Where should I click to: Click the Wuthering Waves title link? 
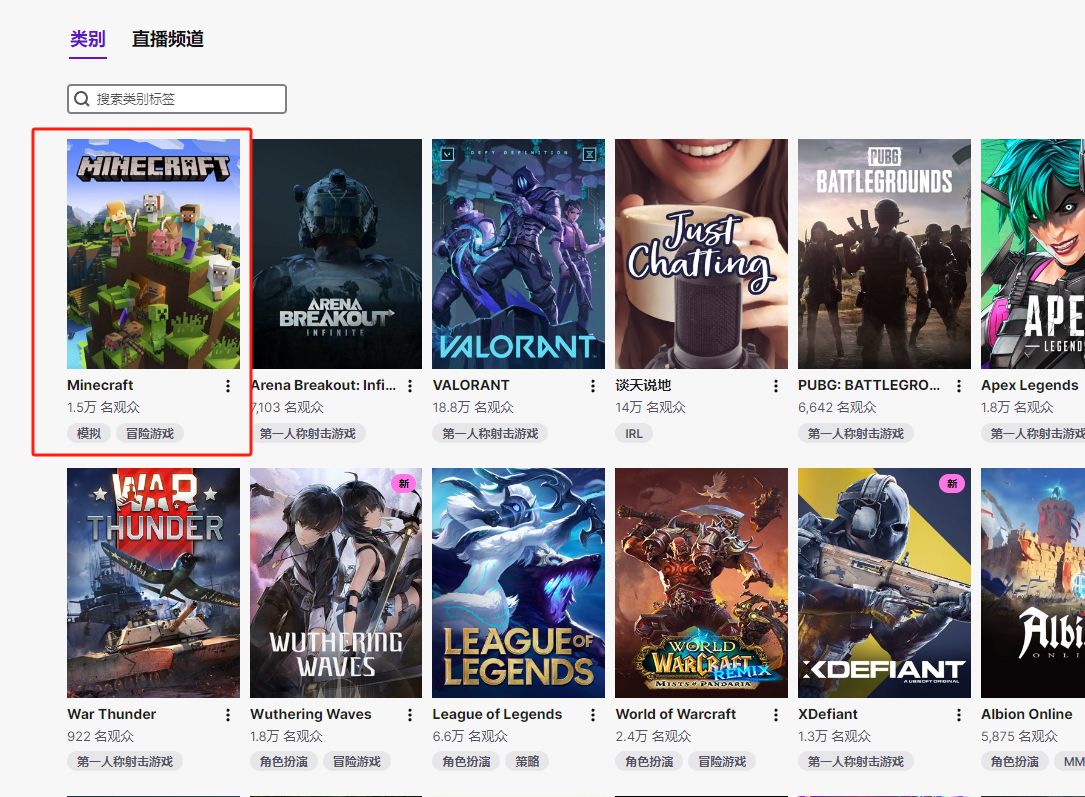pos(311,714)
